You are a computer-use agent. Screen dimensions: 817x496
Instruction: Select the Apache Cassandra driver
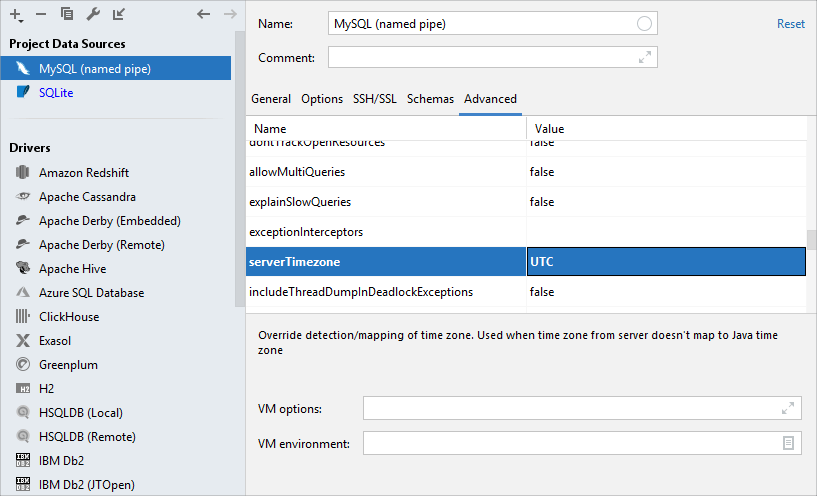[87, 197]
